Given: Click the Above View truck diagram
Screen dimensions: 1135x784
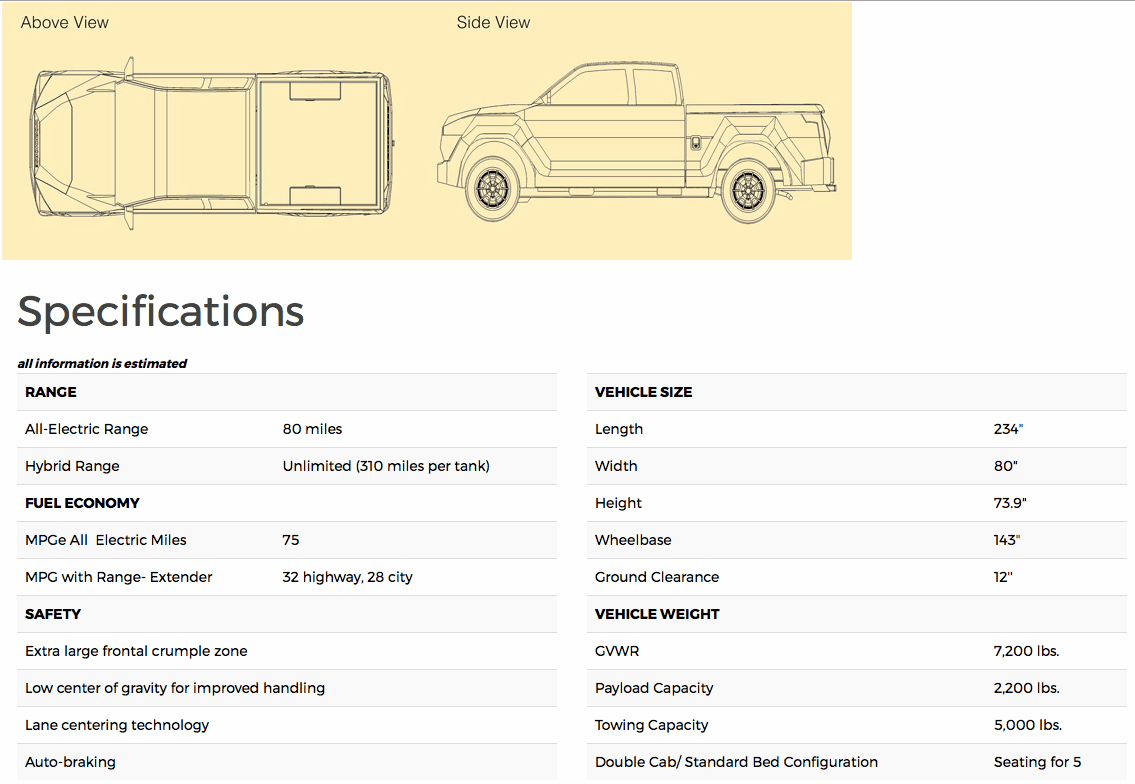Looking at the screenshot, I should pyautogui.click(x=212, y=143).
